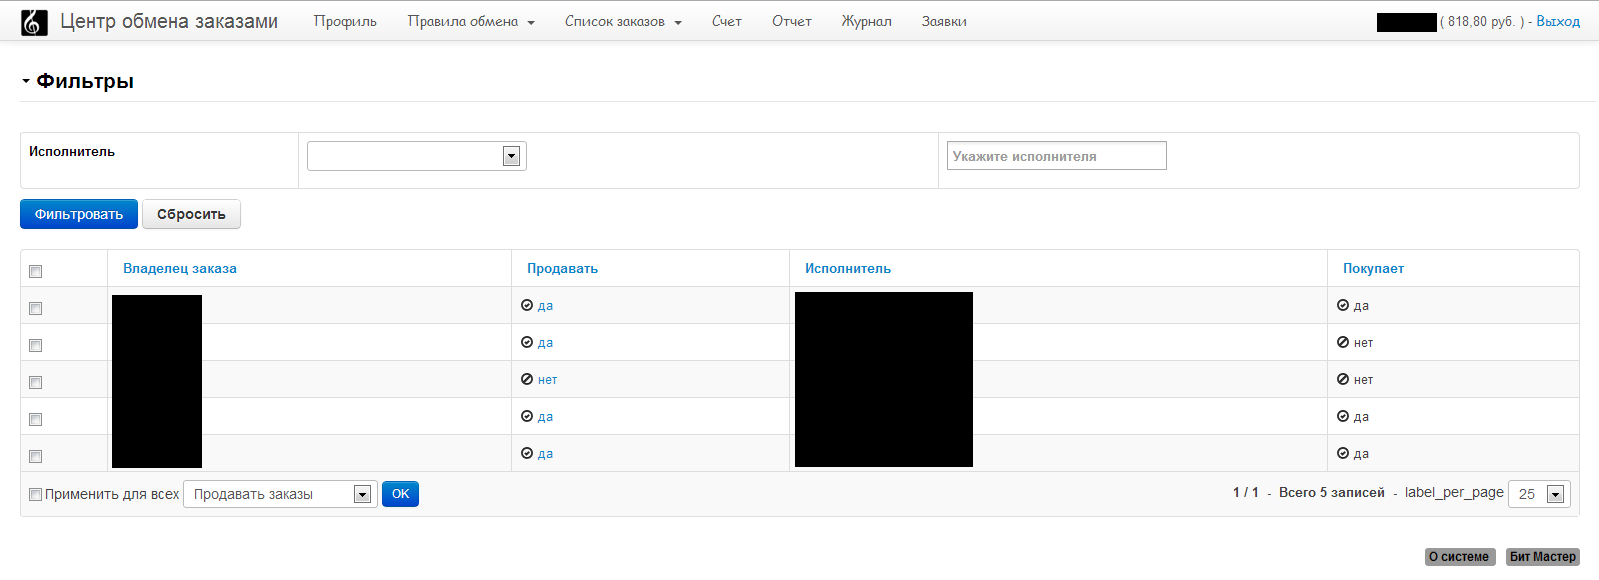This screenshot has width=1599, height=580.
Task: Click the О системе button
Action: pos(1459,557)
